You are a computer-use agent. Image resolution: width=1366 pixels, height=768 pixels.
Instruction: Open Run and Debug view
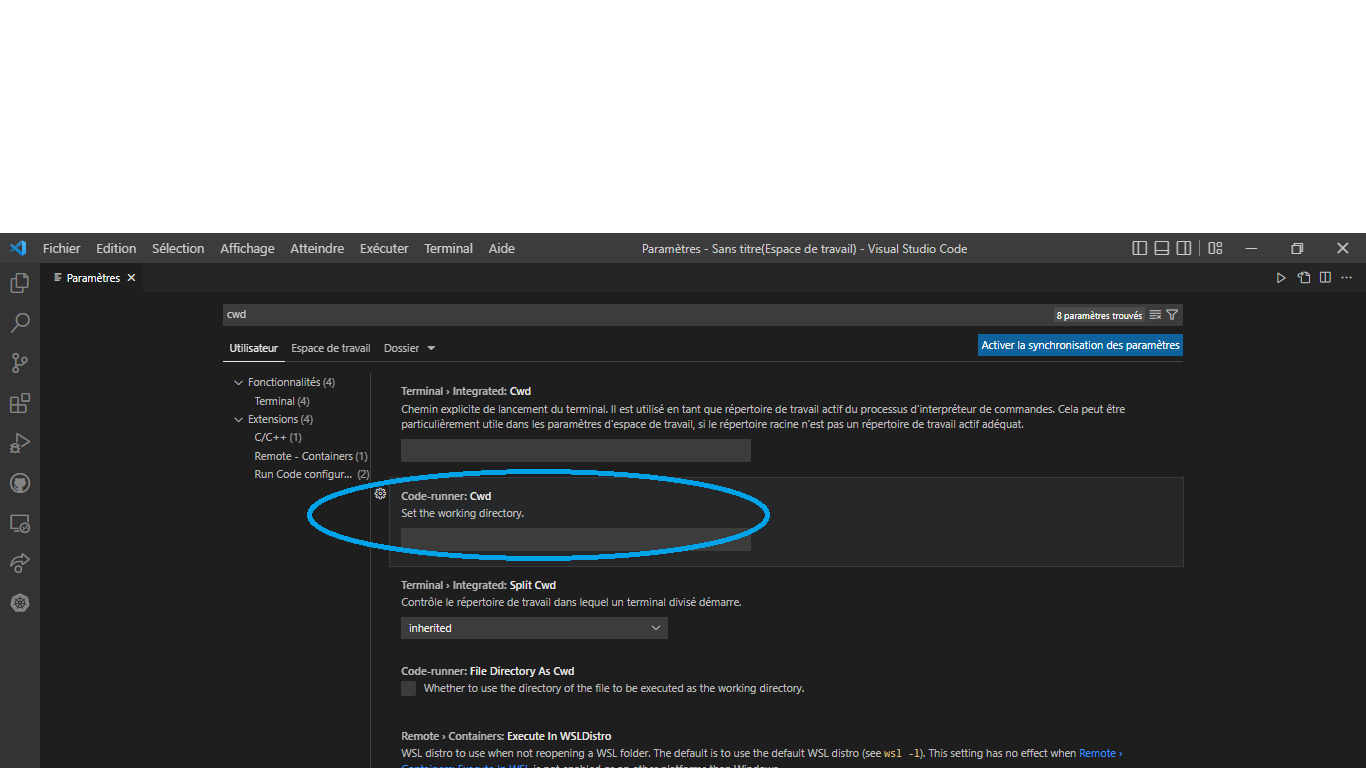(x=19, y=443)
